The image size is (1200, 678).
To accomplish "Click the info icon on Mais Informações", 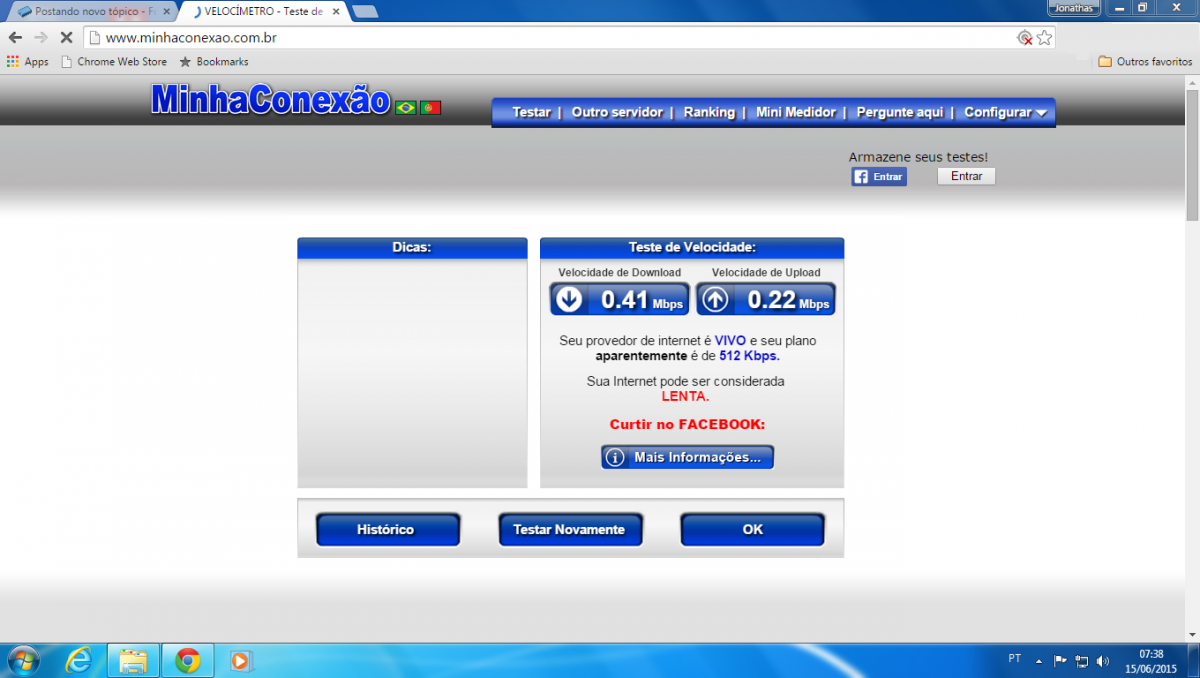I will [616, 457].
